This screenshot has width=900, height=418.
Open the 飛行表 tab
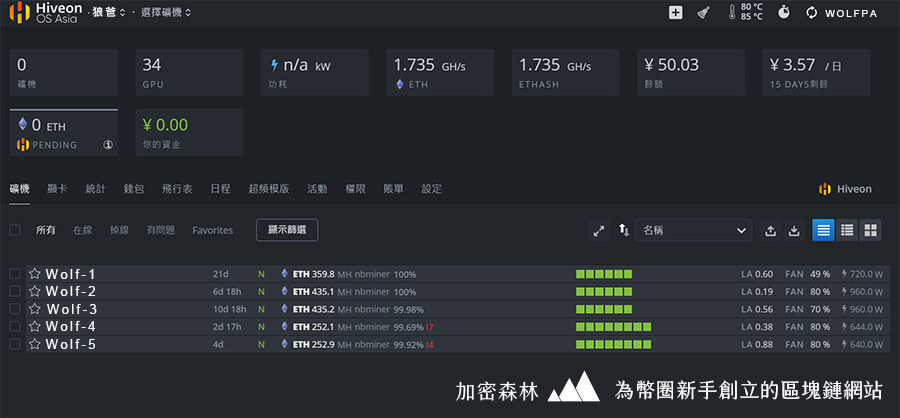(x=177, y=188)
